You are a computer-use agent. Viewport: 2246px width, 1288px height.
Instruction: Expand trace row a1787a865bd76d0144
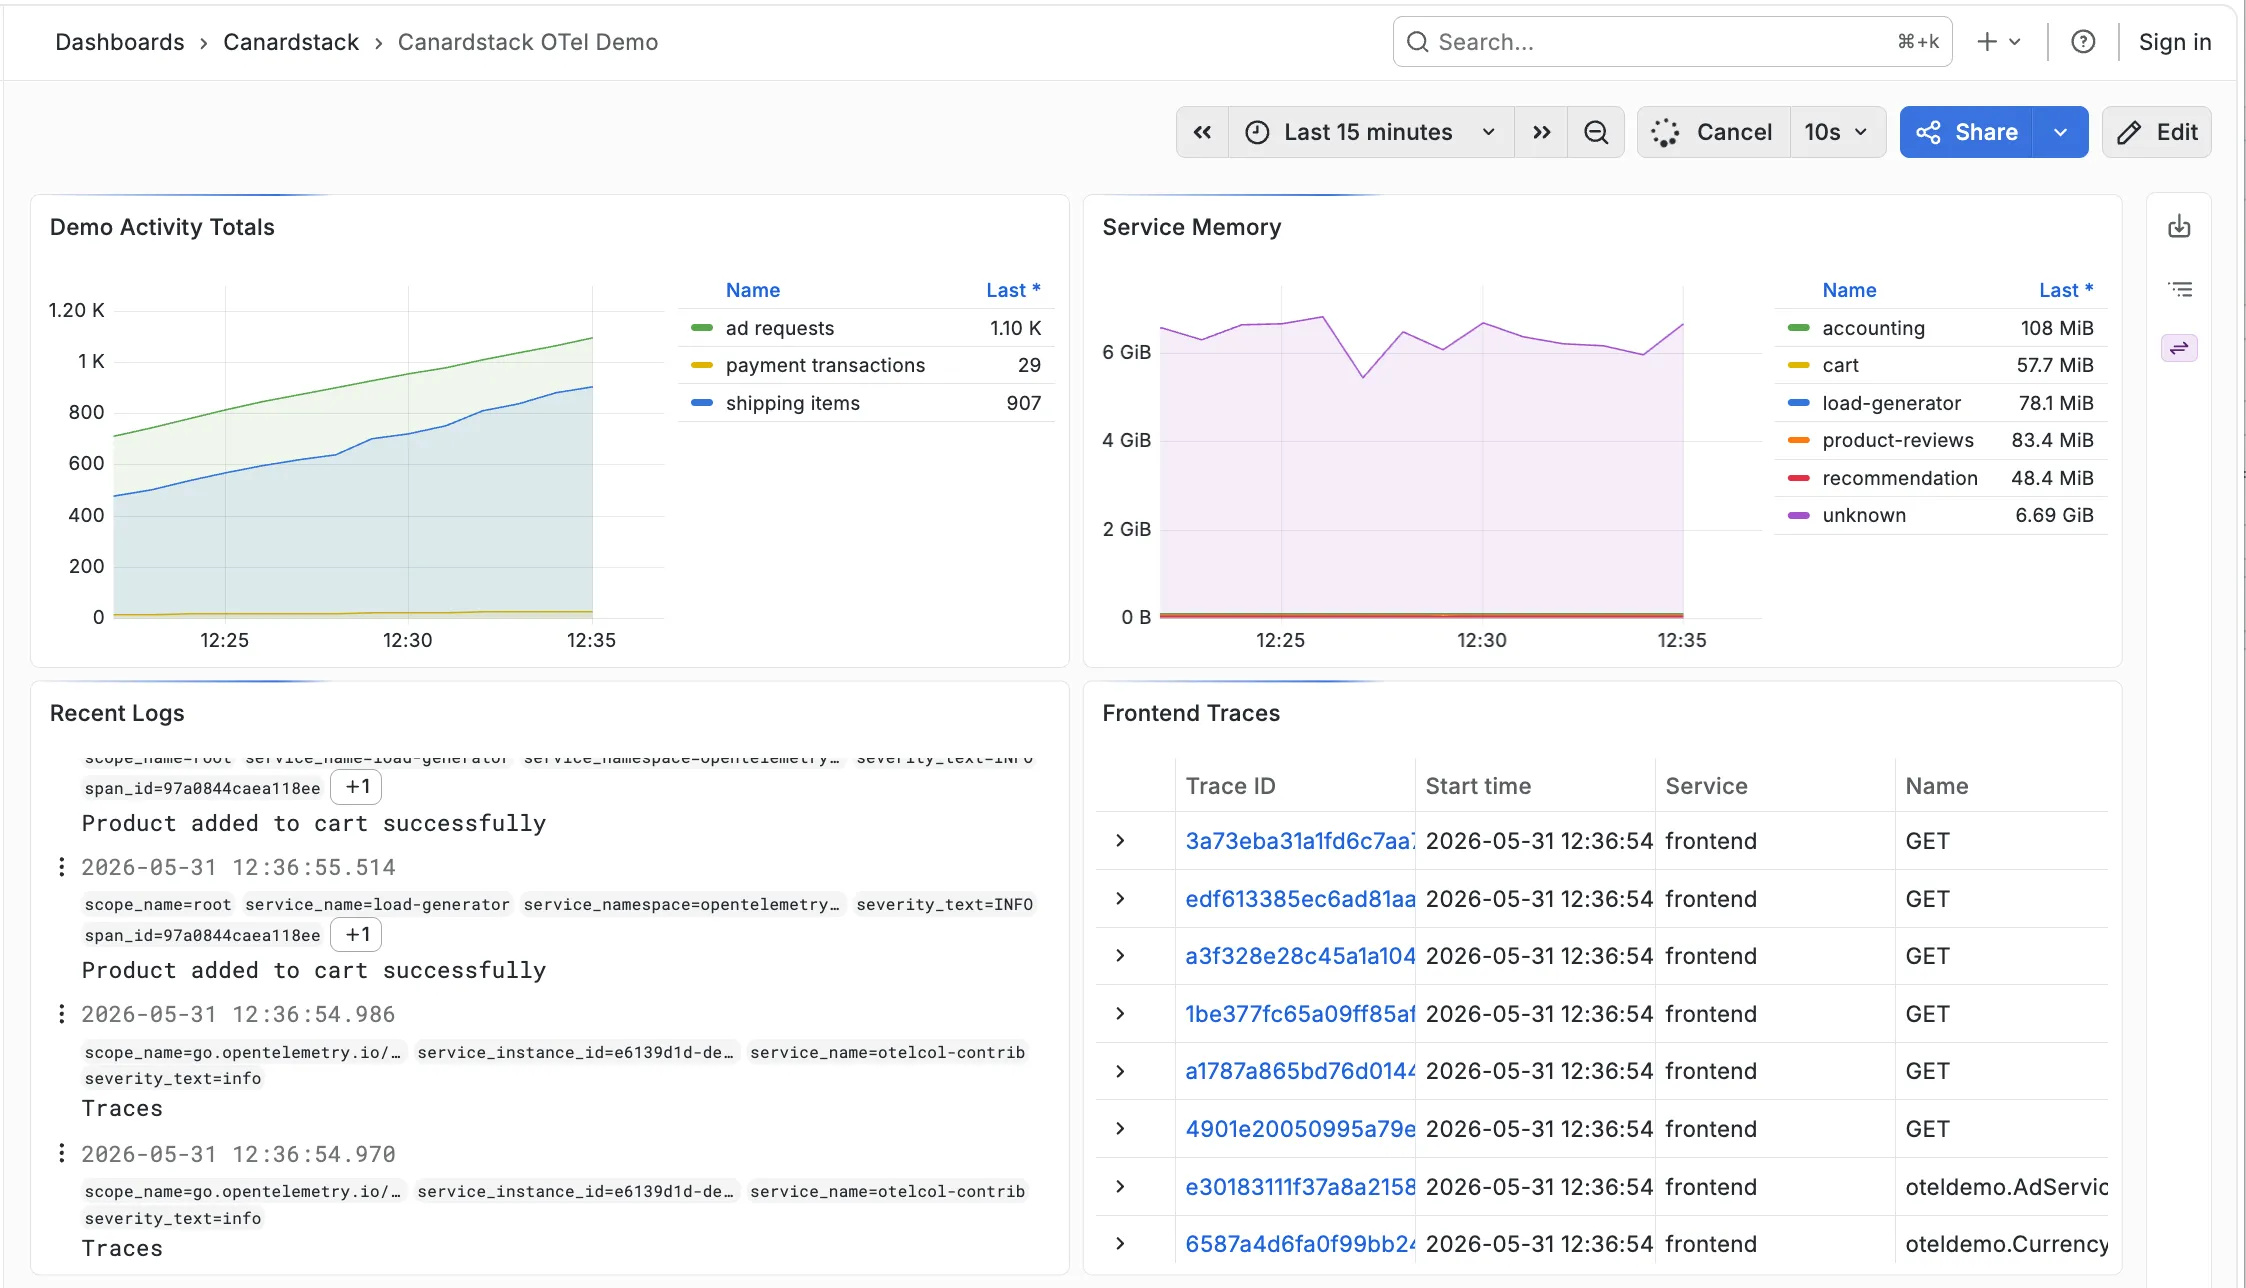(x=1120, y=1071)
